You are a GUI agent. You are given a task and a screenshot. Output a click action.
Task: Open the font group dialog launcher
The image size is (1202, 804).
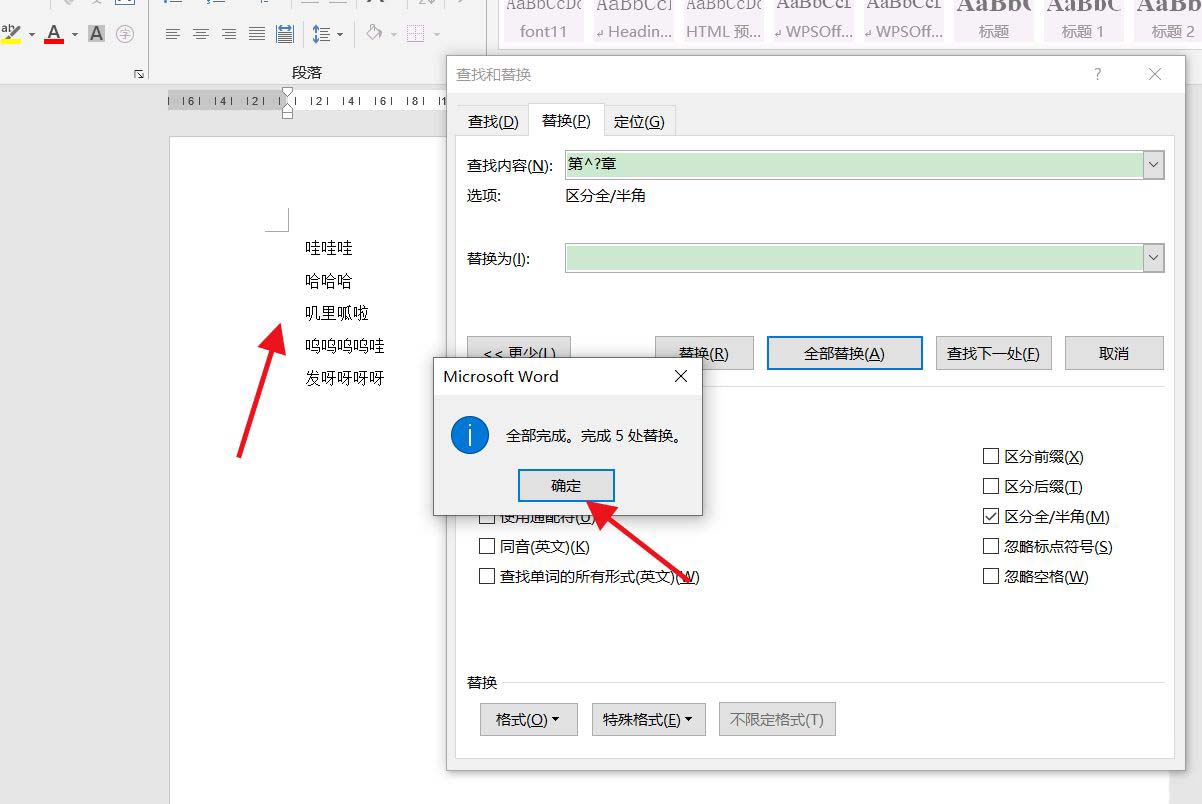click(138, 74)
